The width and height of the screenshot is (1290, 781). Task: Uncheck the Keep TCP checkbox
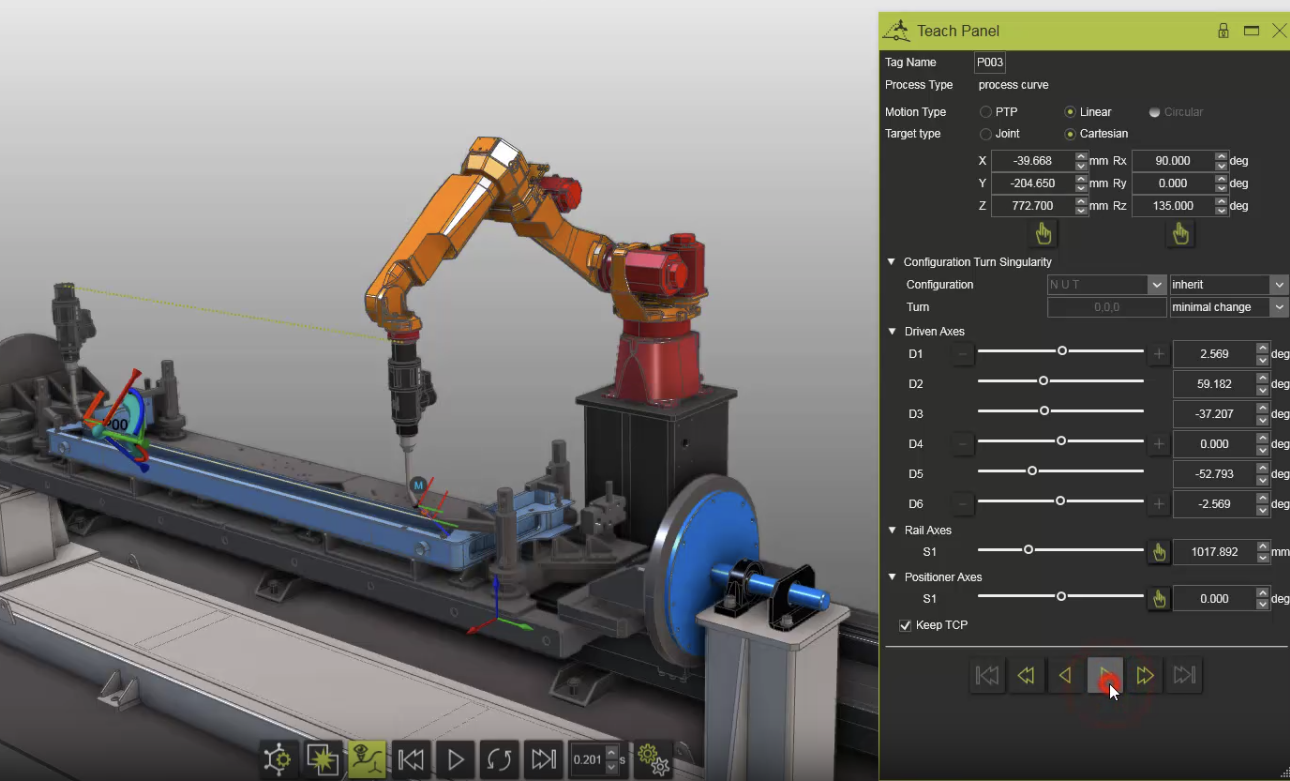906,626
